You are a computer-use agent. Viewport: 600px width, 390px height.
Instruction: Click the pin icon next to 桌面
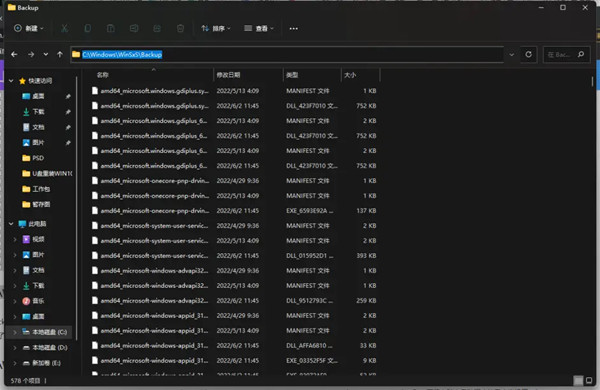click(x=68, y=96)
